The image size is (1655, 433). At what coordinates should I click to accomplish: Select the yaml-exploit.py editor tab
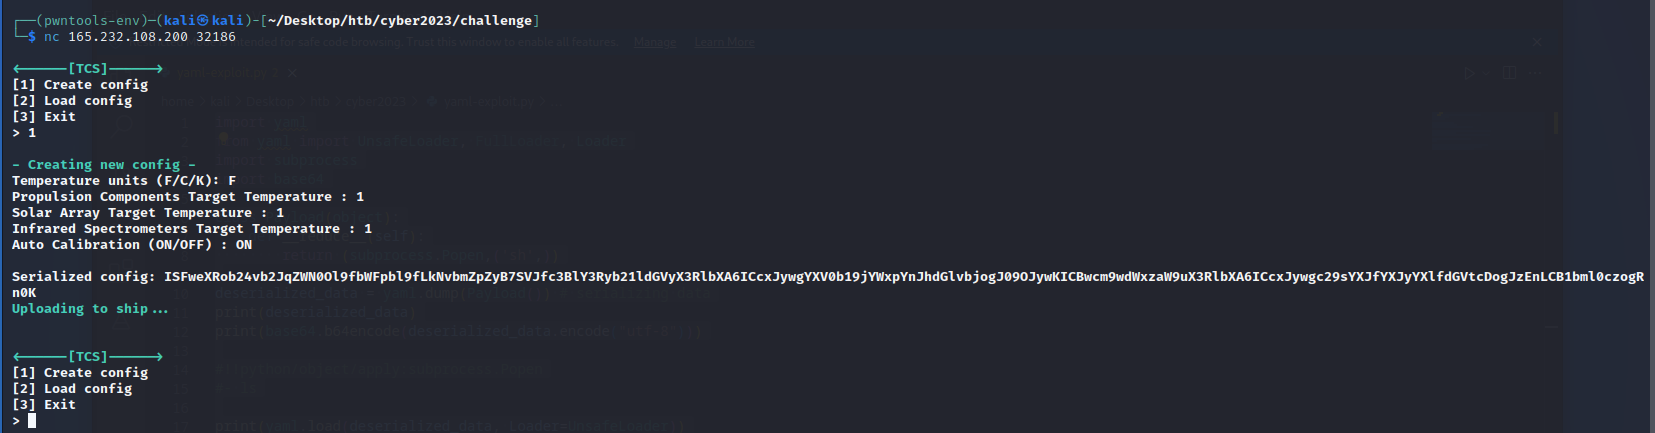(222, 73)
